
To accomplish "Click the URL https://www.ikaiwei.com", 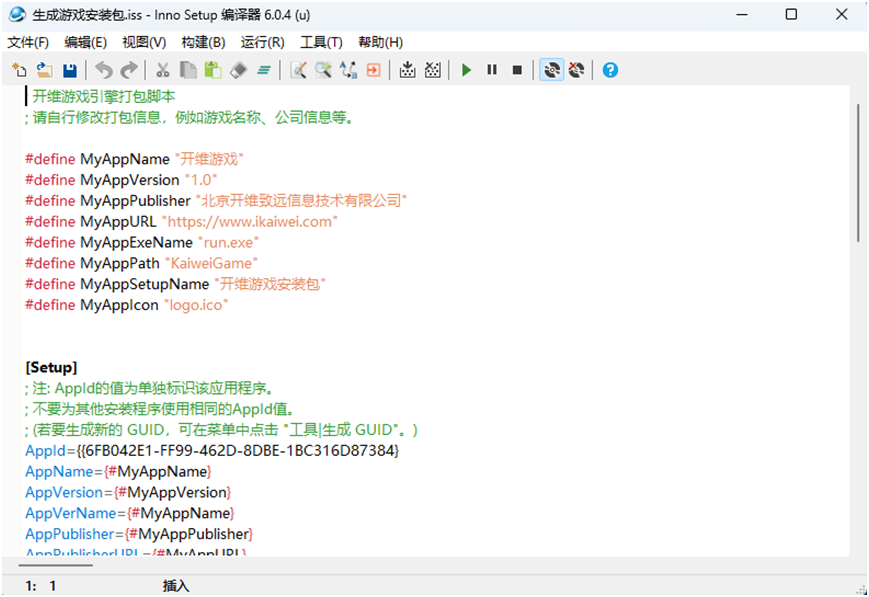I will pos(249,222).
